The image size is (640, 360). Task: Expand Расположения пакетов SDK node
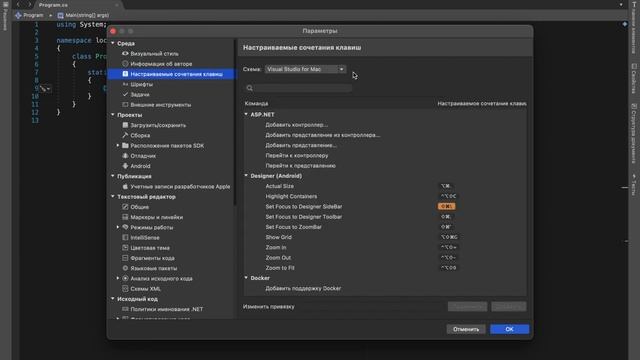click(118, 145)
